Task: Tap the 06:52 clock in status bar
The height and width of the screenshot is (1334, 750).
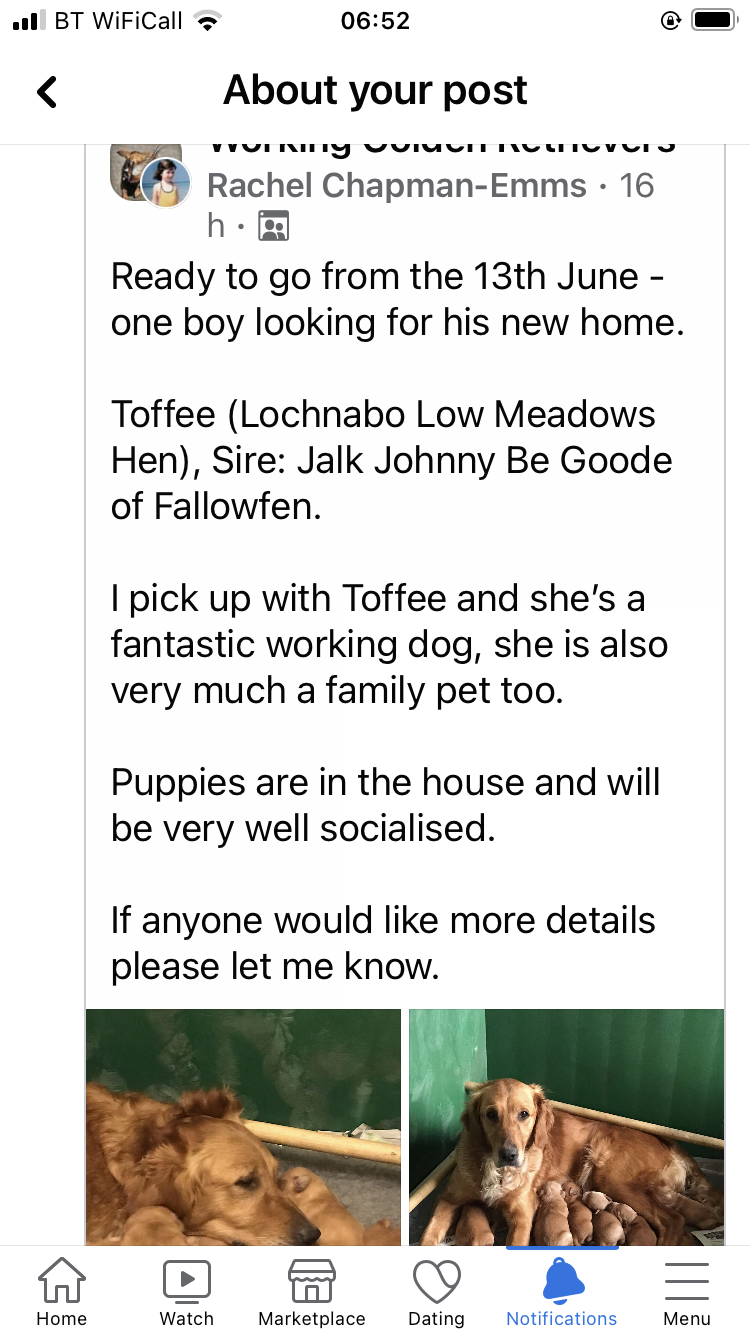Action: (x=375, y=21)
